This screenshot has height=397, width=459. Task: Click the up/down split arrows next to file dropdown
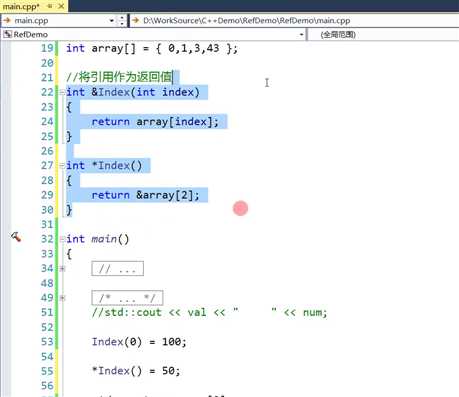pyautogui.click(x=122, y=21)
